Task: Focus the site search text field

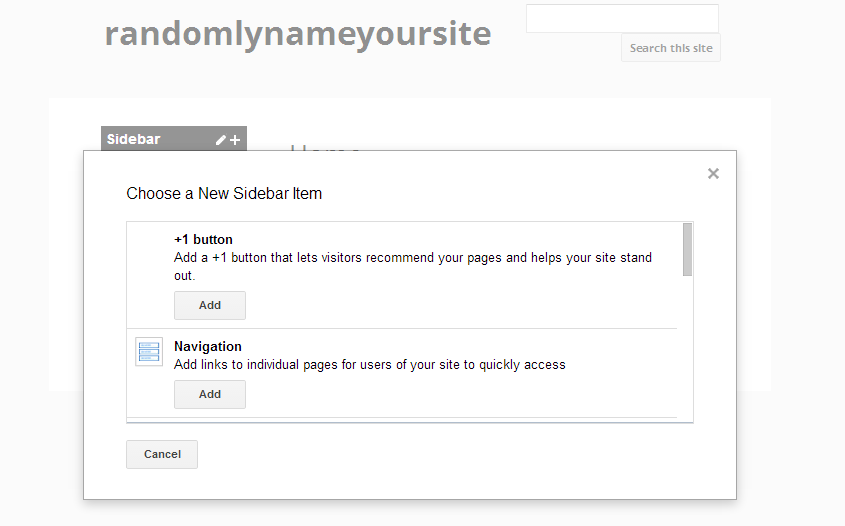Action: point(622,19)
